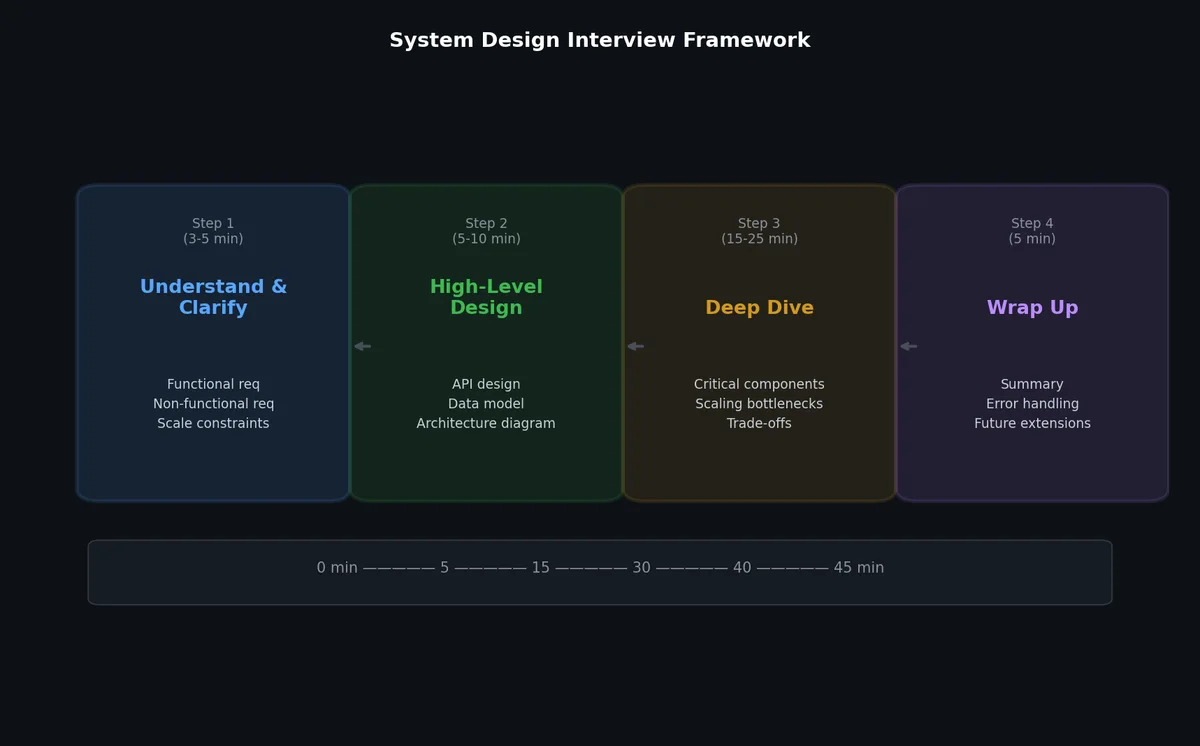Select Trade-offs text
The height and width of the screenshot is (746, 1200).
tap(759, 424)
